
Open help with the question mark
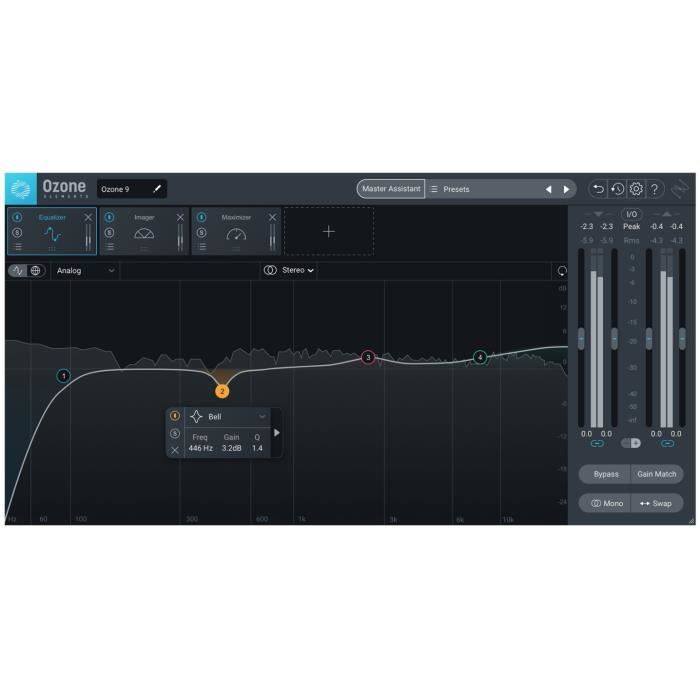pos(654,189)
